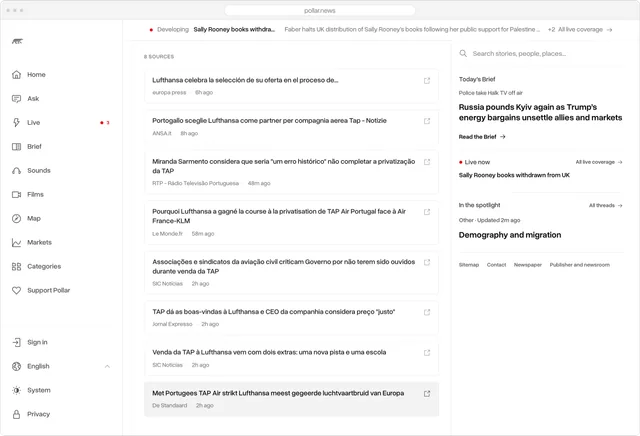The width and height of the screenshot is (640, 436).
Task: Open the Ask chat icon
Action: (16, 99)
